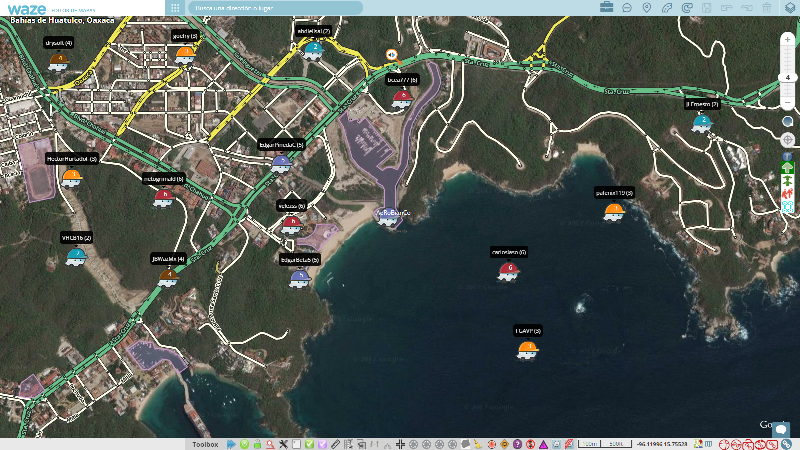This screenshot has width=800, height=450.
Task: Zoom in with the plus button
Action: [787, 39]
